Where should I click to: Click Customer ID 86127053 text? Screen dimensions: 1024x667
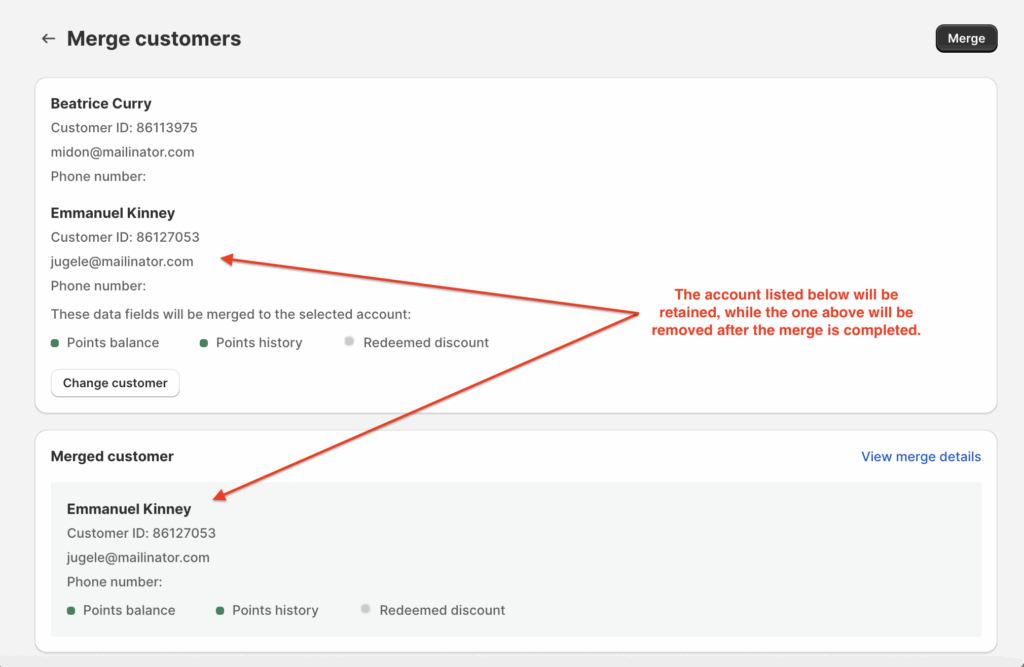coord(126,237)
